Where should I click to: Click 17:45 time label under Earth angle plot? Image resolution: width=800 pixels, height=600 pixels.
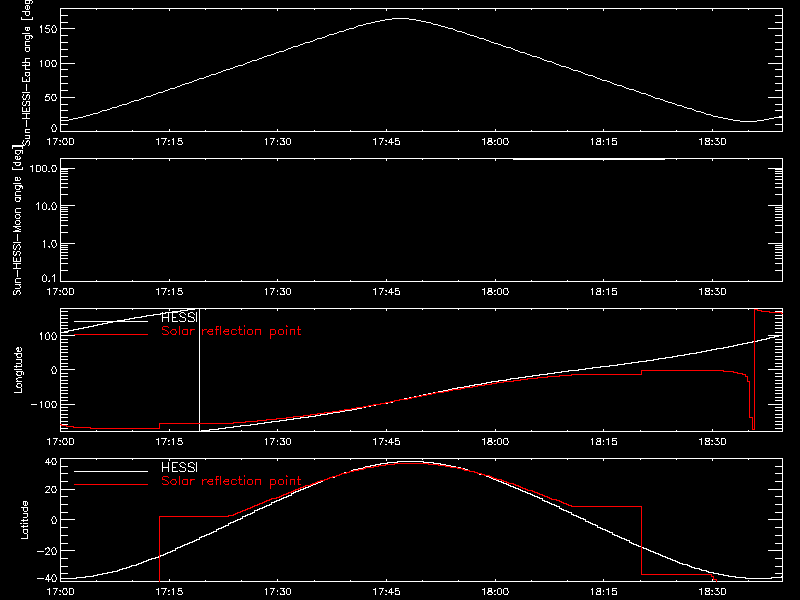(386, 142)
